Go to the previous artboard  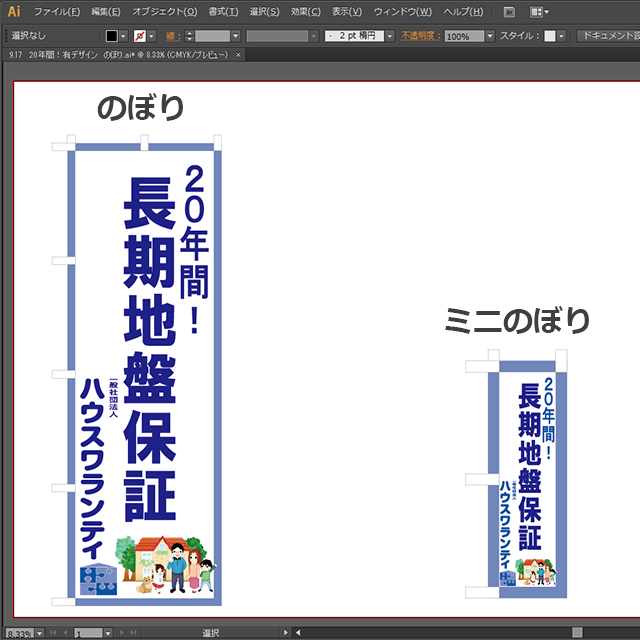(65, 633)
